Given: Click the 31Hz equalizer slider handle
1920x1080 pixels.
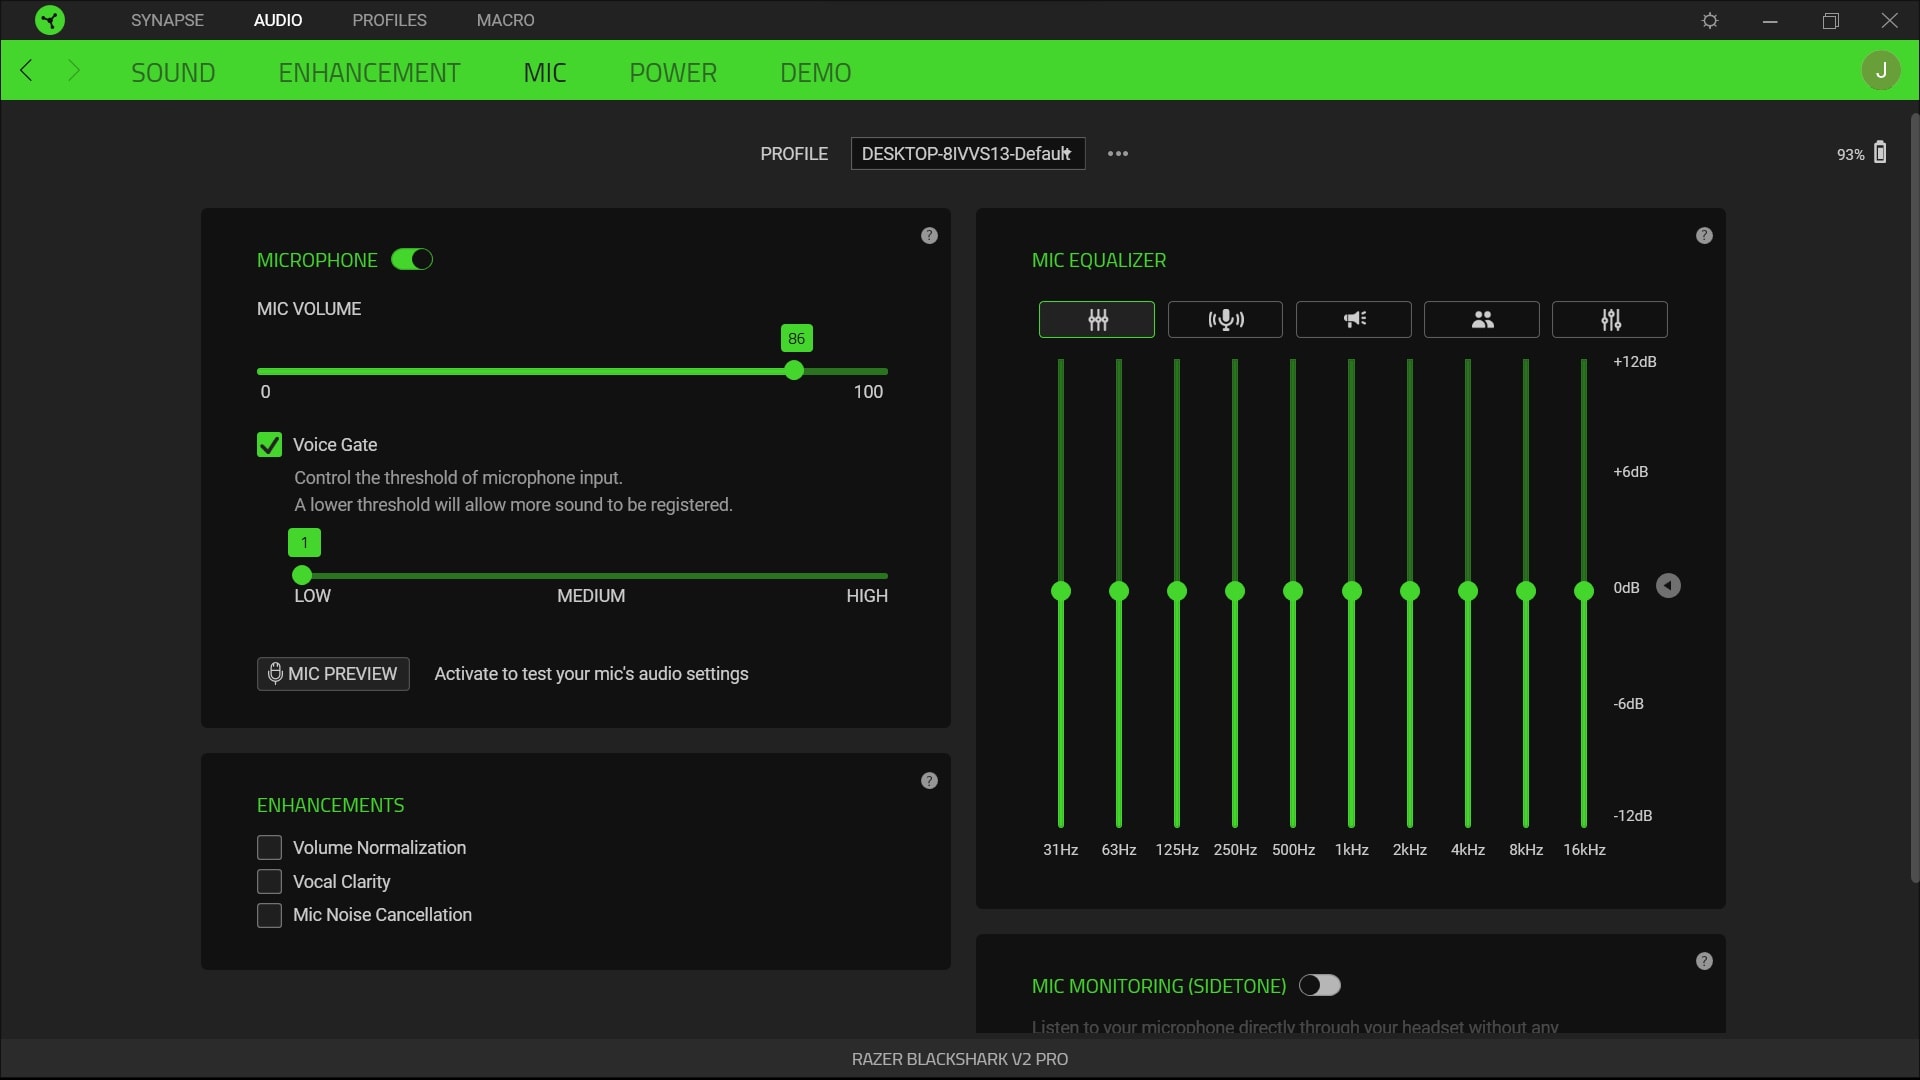Looking at the screenshot, I should (1061, 591).
